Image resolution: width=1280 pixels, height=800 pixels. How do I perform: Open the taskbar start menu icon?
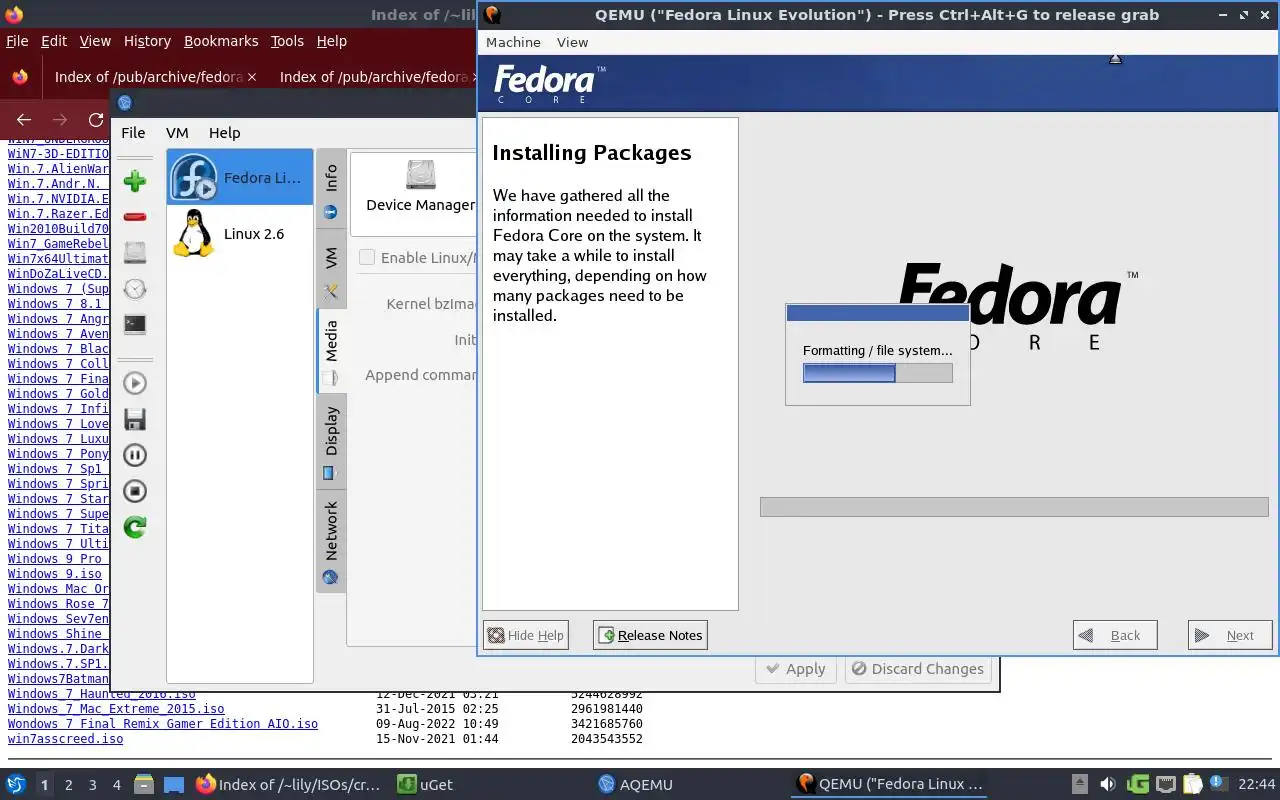[15, 785]
